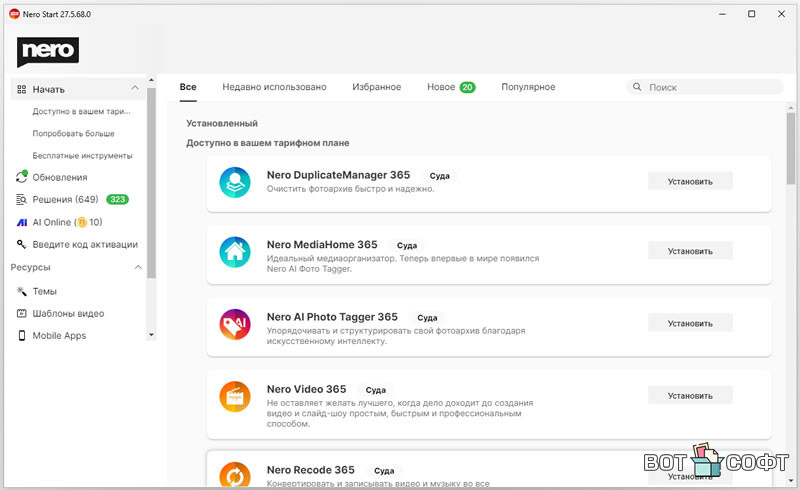Collapse the Начать section chevron
Viewport: 800px width, 490px height.
[135, 88]
